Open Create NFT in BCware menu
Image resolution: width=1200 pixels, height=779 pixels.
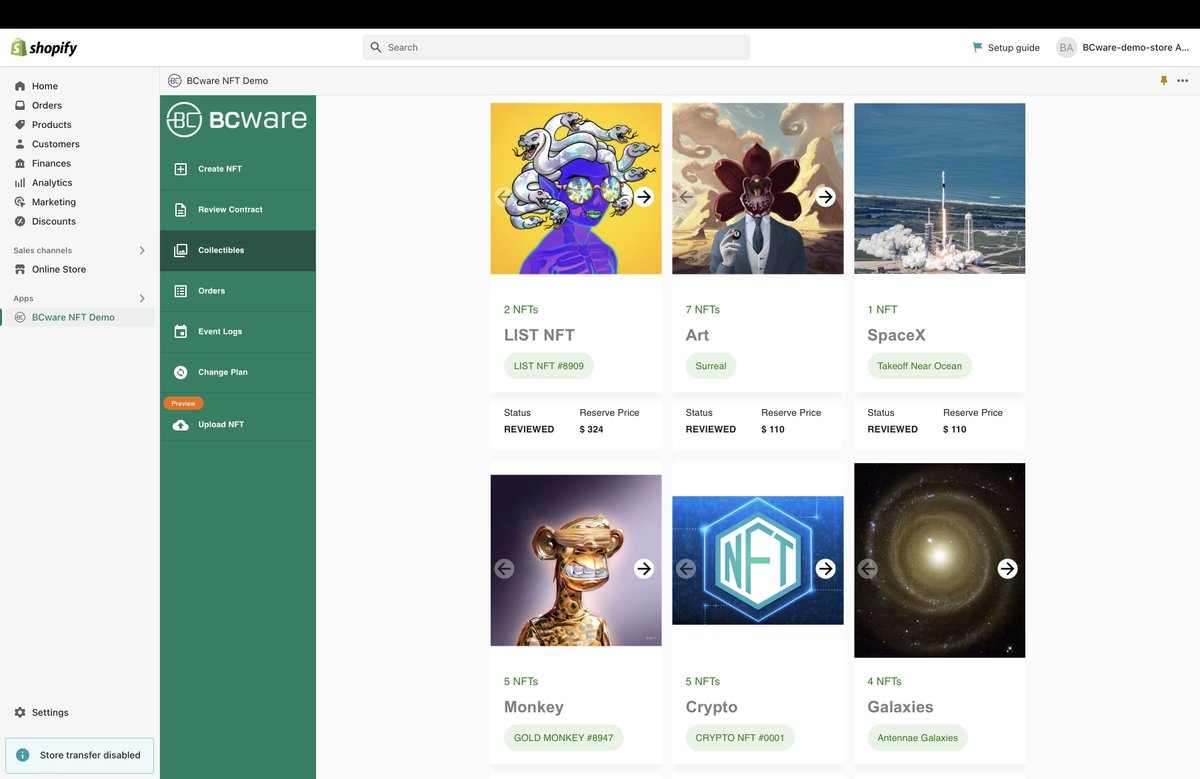[238, 169]
